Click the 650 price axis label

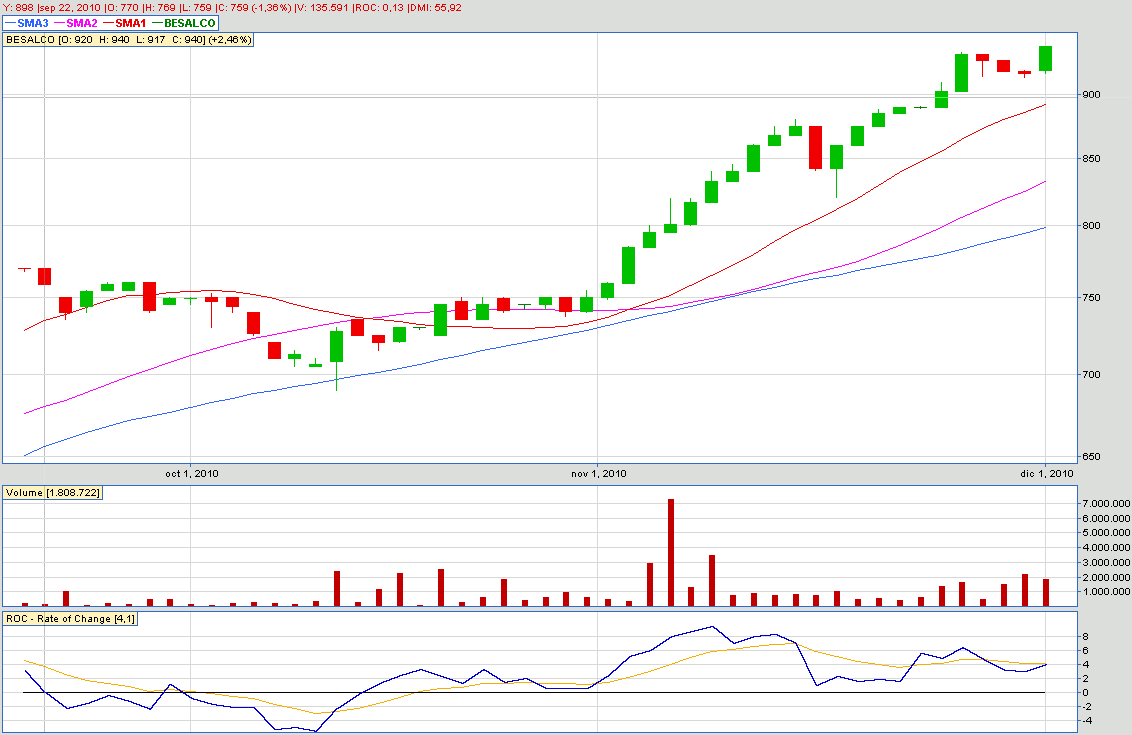(1091, 456)
